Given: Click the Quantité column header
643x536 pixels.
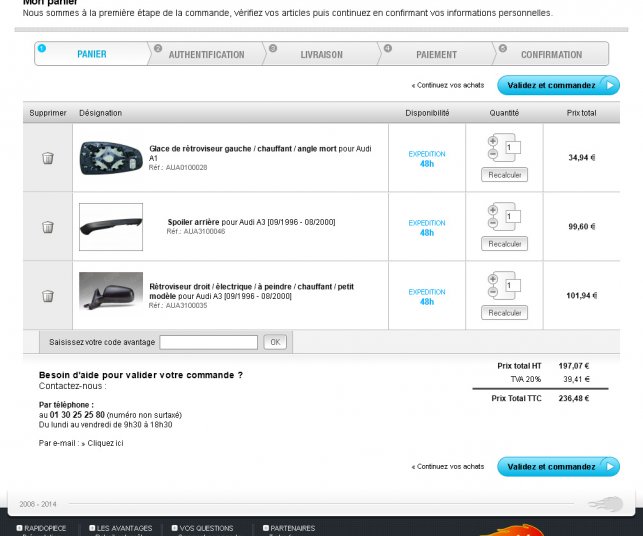Looking at the screenshot, I should pyautogui.click(x=504, y=113).
